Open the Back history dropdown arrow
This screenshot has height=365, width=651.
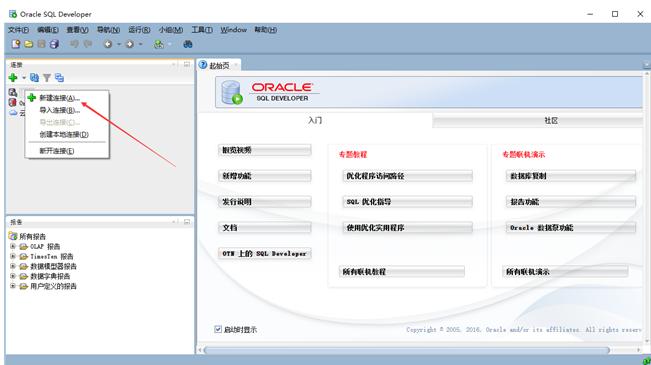(x=119, y=44)
